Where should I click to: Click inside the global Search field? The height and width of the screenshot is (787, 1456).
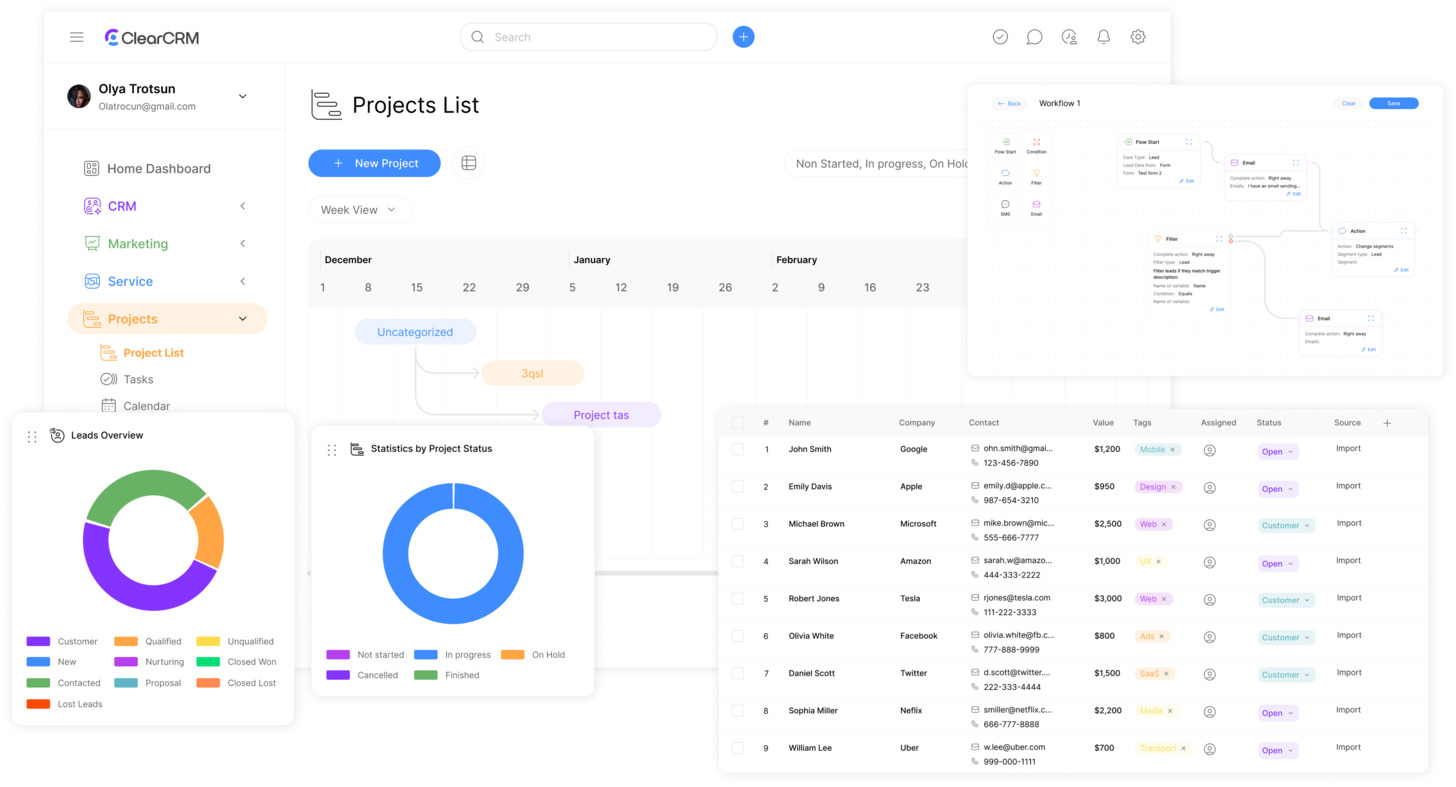(588, 36)
